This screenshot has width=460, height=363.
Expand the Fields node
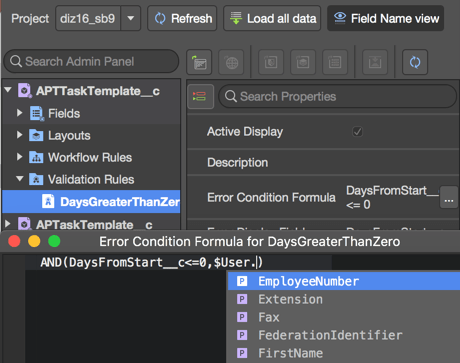[20, 113]
